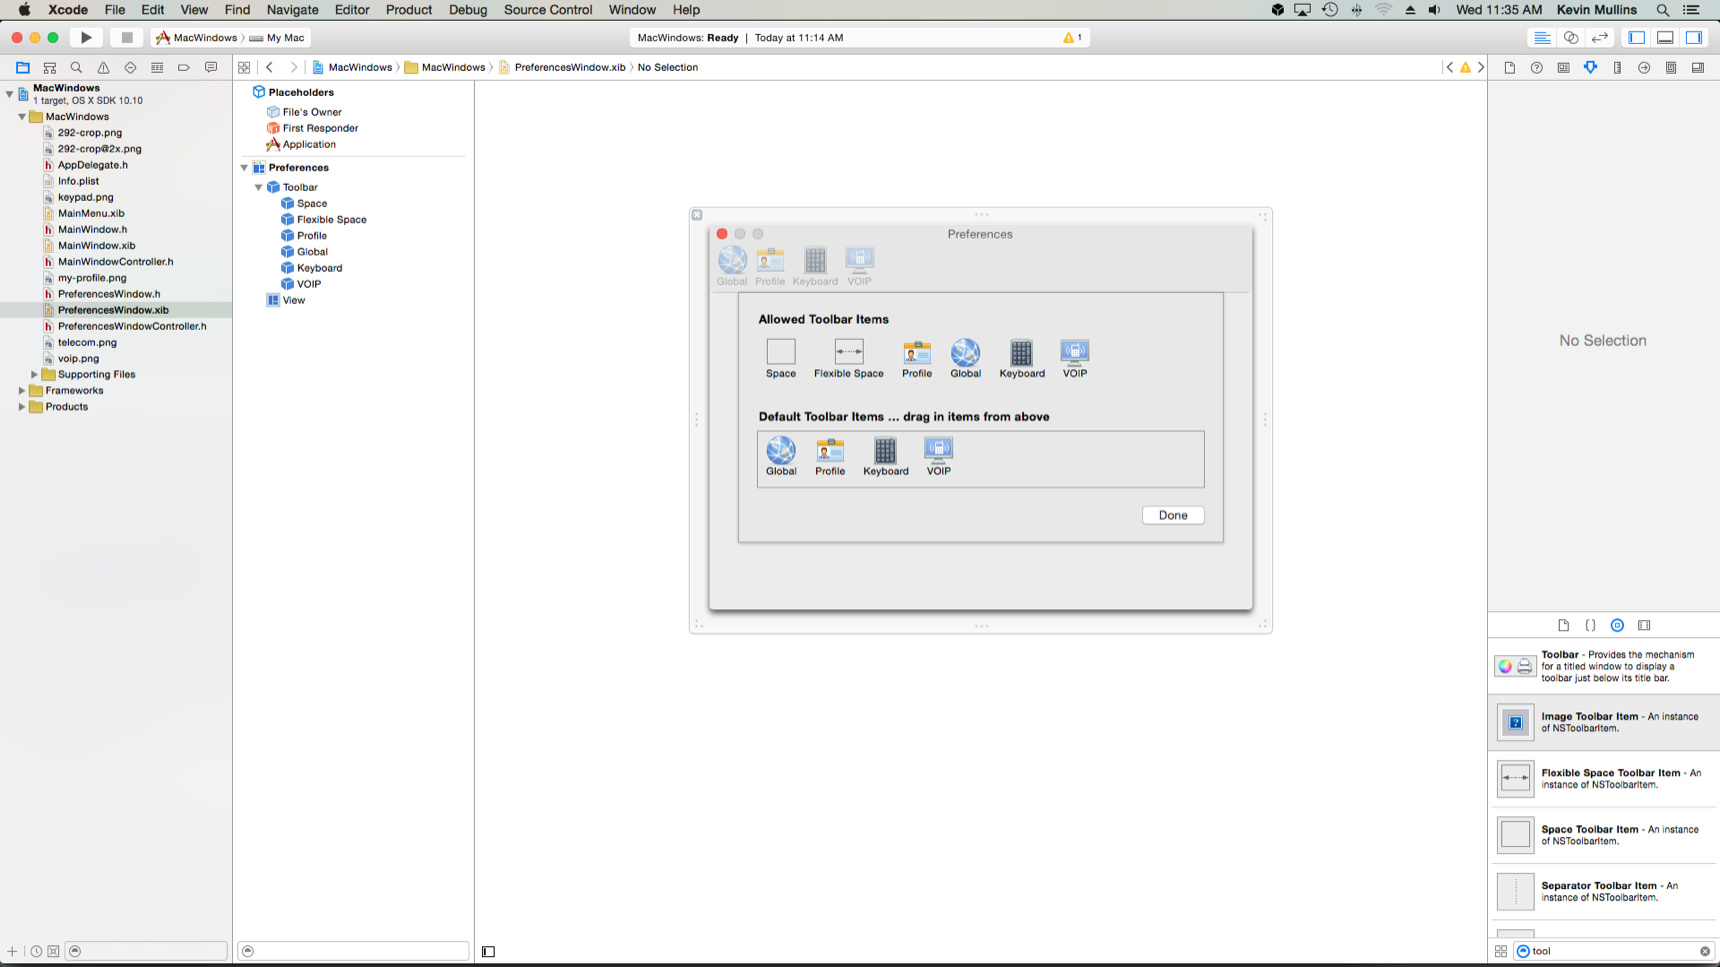Image resolution: width=1720 pixels, height=967 pixels.
Task: Go forward in editor history
Action: click(x=293, y=68)
